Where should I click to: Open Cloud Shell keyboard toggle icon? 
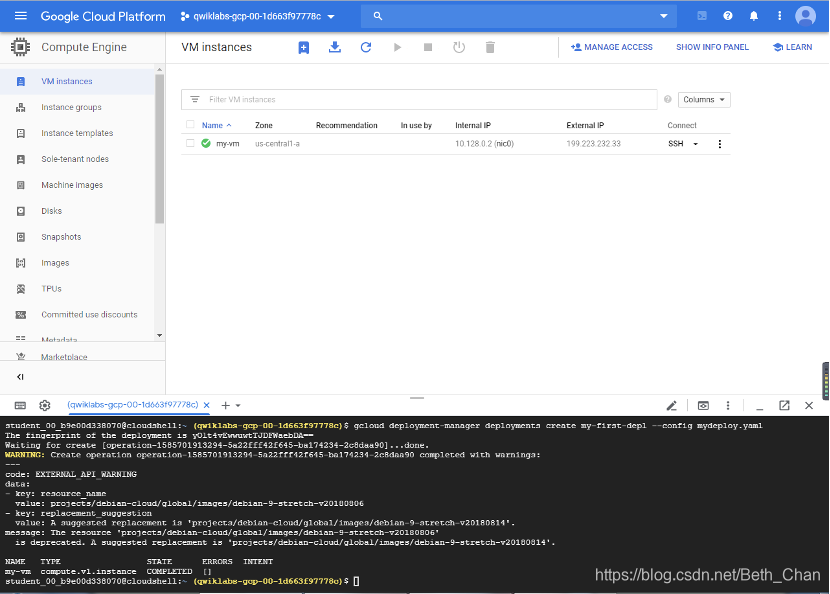[x=20, y=406]
